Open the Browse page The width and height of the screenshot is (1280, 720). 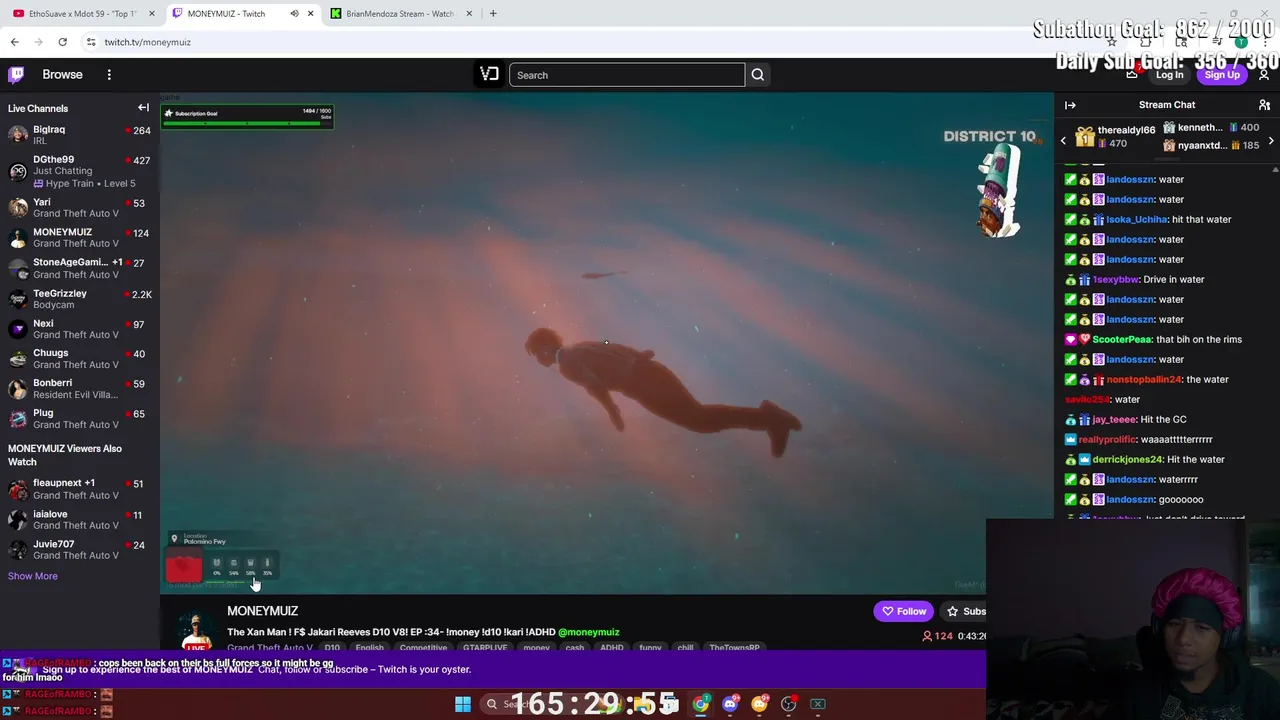(62, 74)
